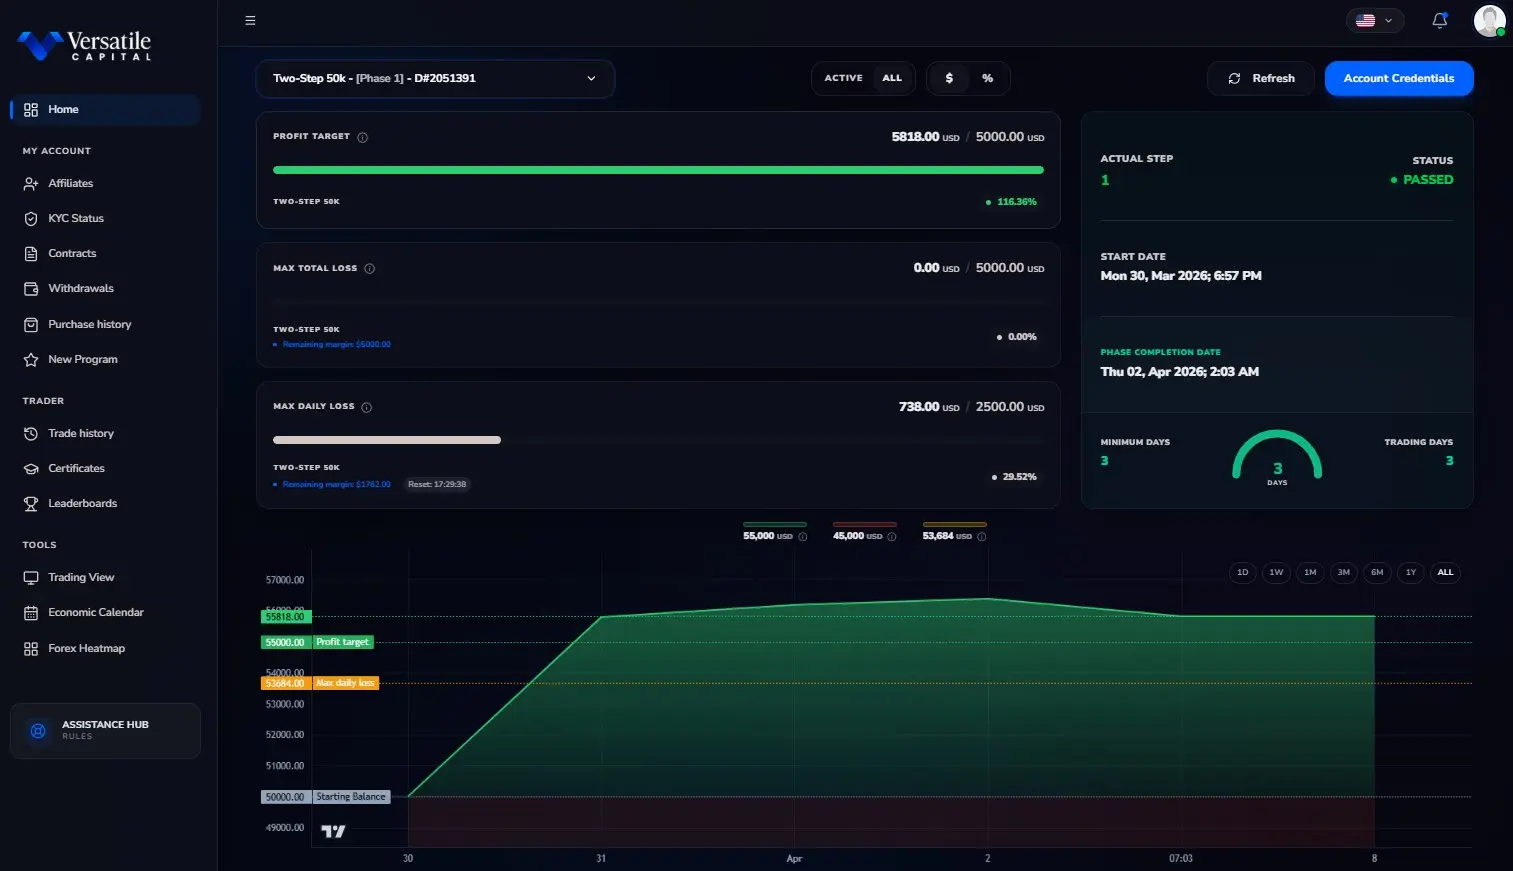Go to Home in sidebar
1513x871 pixels.
[105, 110]
